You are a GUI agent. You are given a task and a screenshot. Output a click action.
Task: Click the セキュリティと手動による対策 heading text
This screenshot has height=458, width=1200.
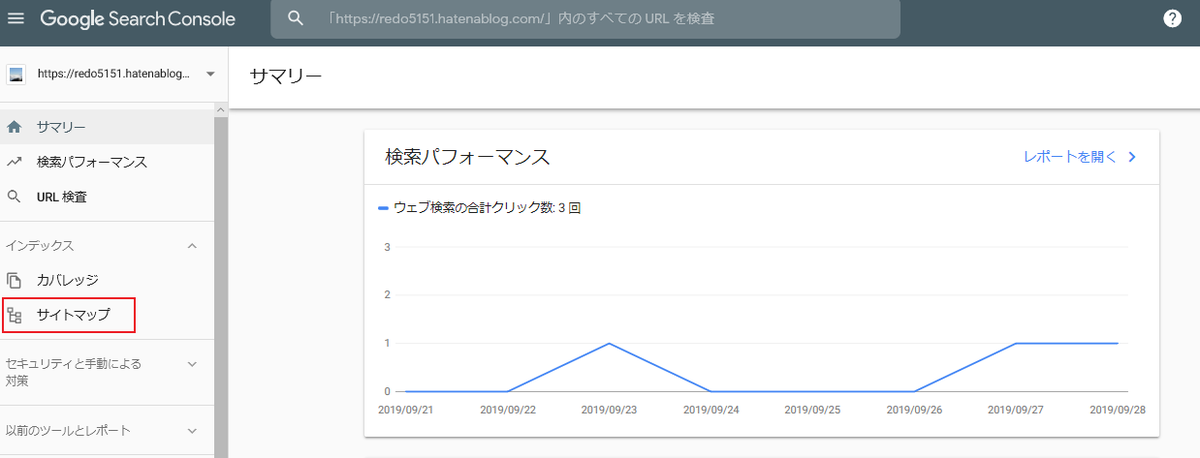pyautogui.click(x=74, y=372)
